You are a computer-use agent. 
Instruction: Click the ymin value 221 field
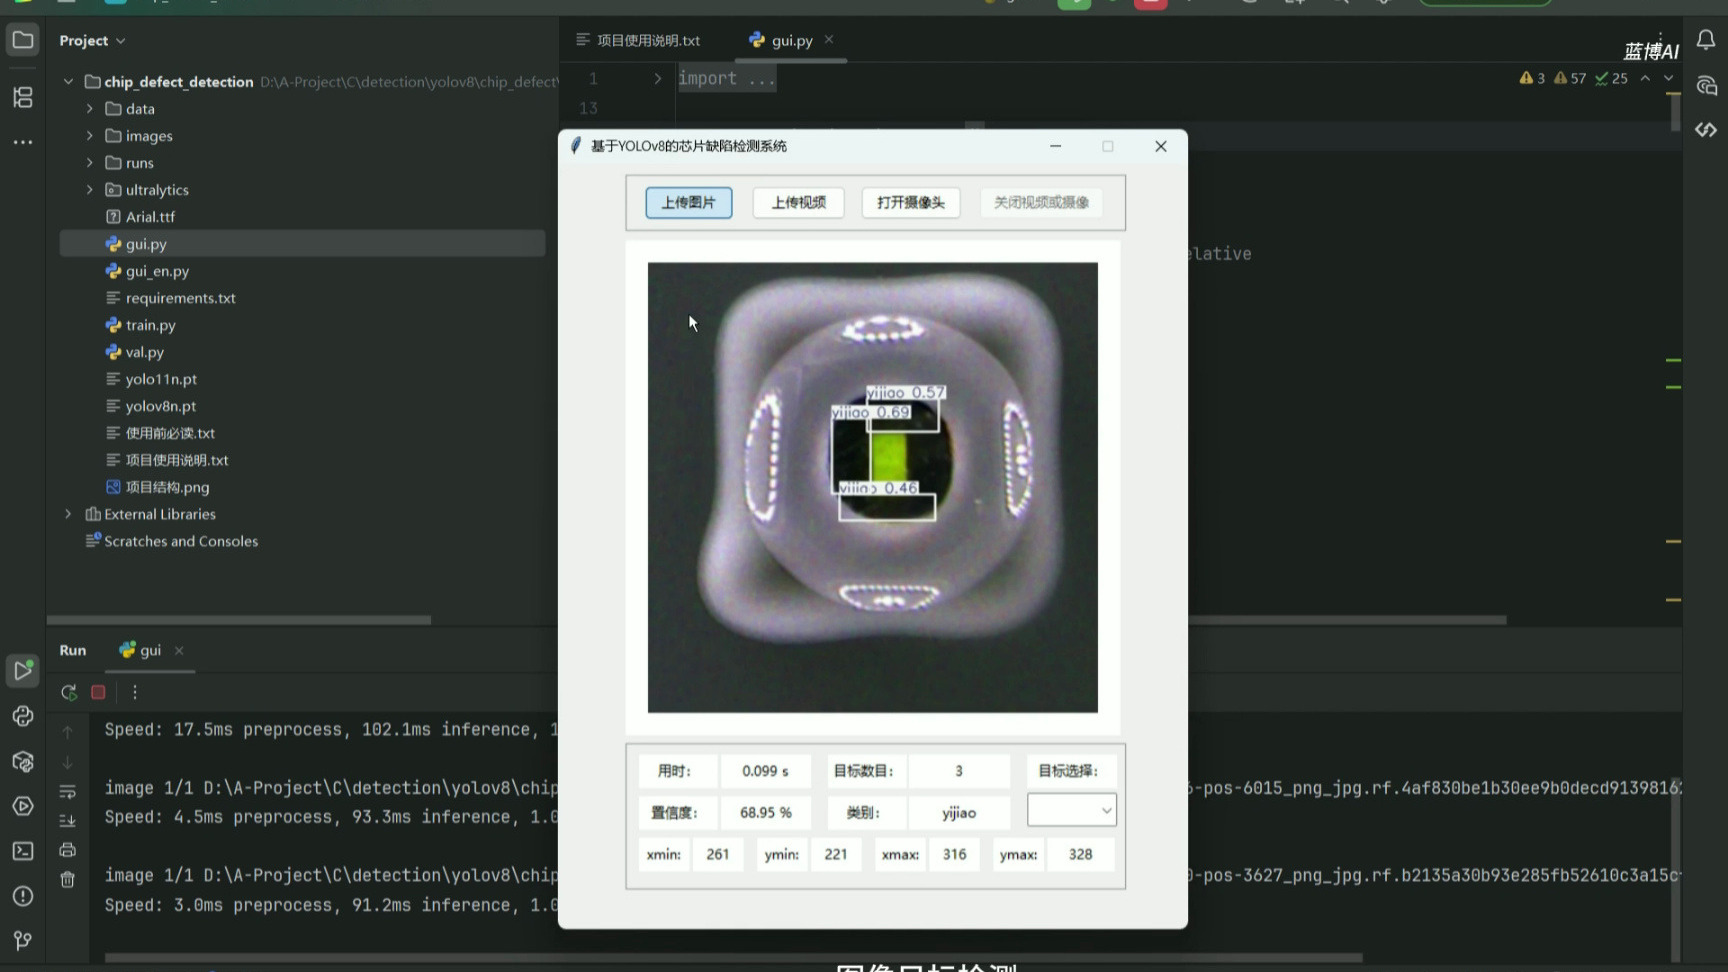836,854
